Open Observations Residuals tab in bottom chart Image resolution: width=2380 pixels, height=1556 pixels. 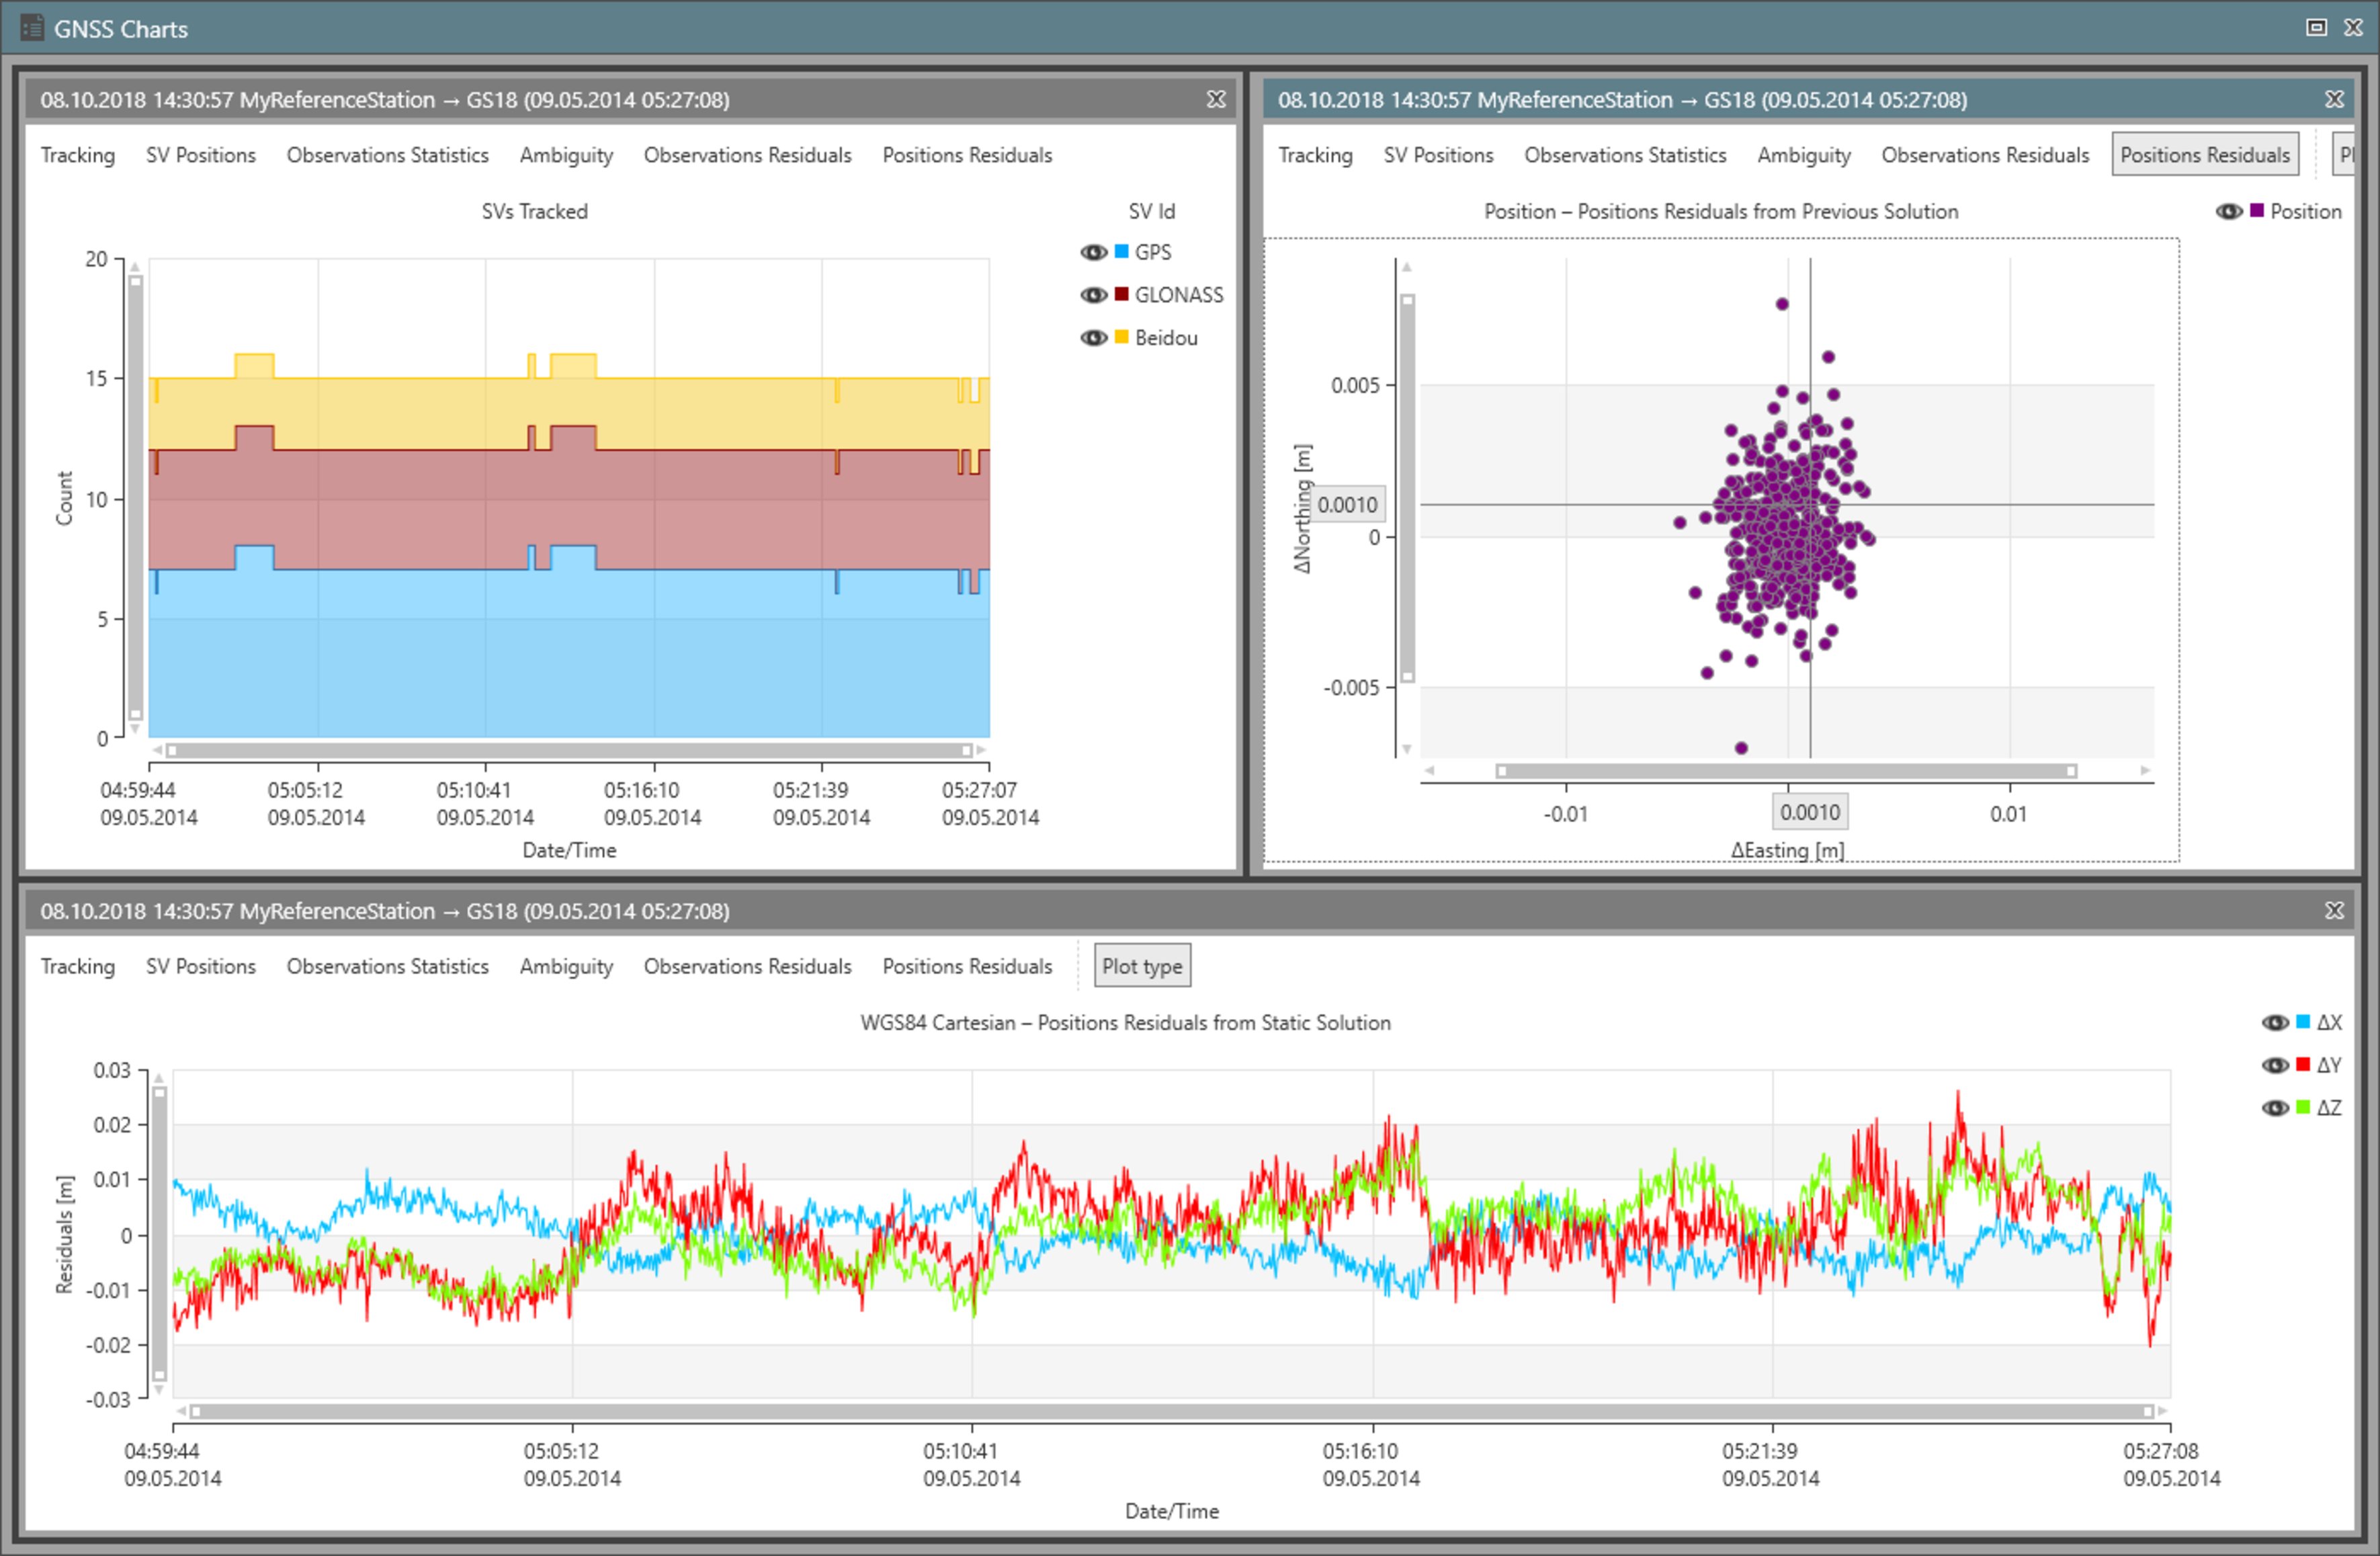748,966
